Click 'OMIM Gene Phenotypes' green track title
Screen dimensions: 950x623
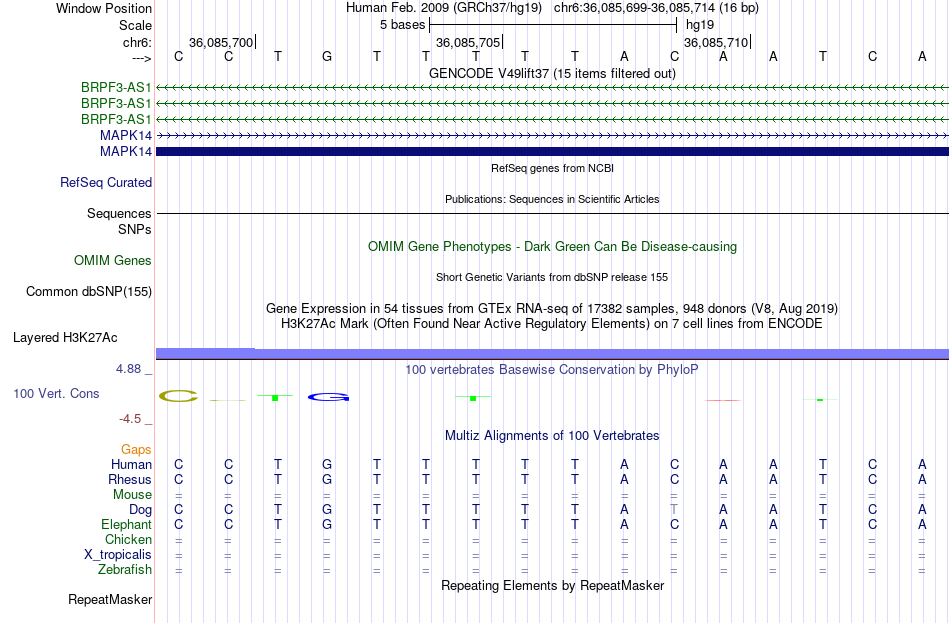tap(552, 247)
